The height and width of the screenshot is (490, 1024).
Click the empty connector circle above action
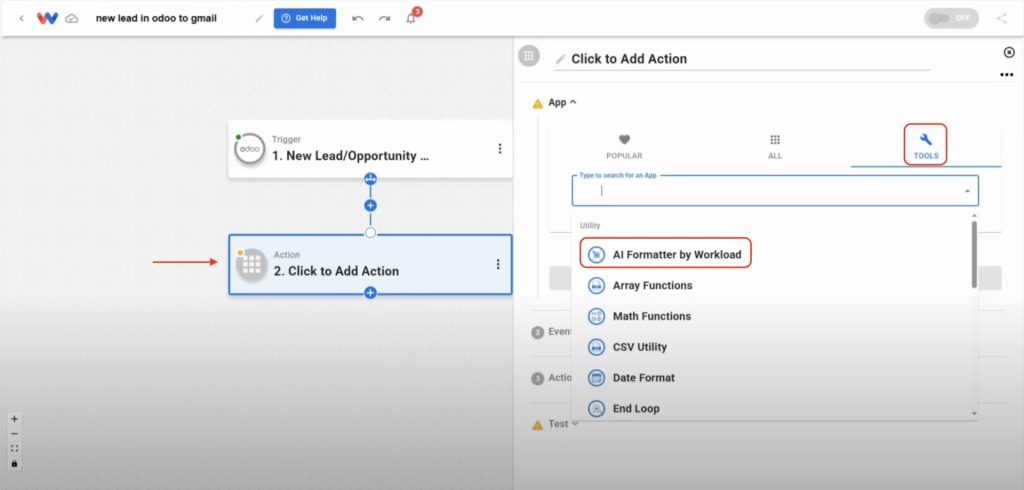(370, 233)
